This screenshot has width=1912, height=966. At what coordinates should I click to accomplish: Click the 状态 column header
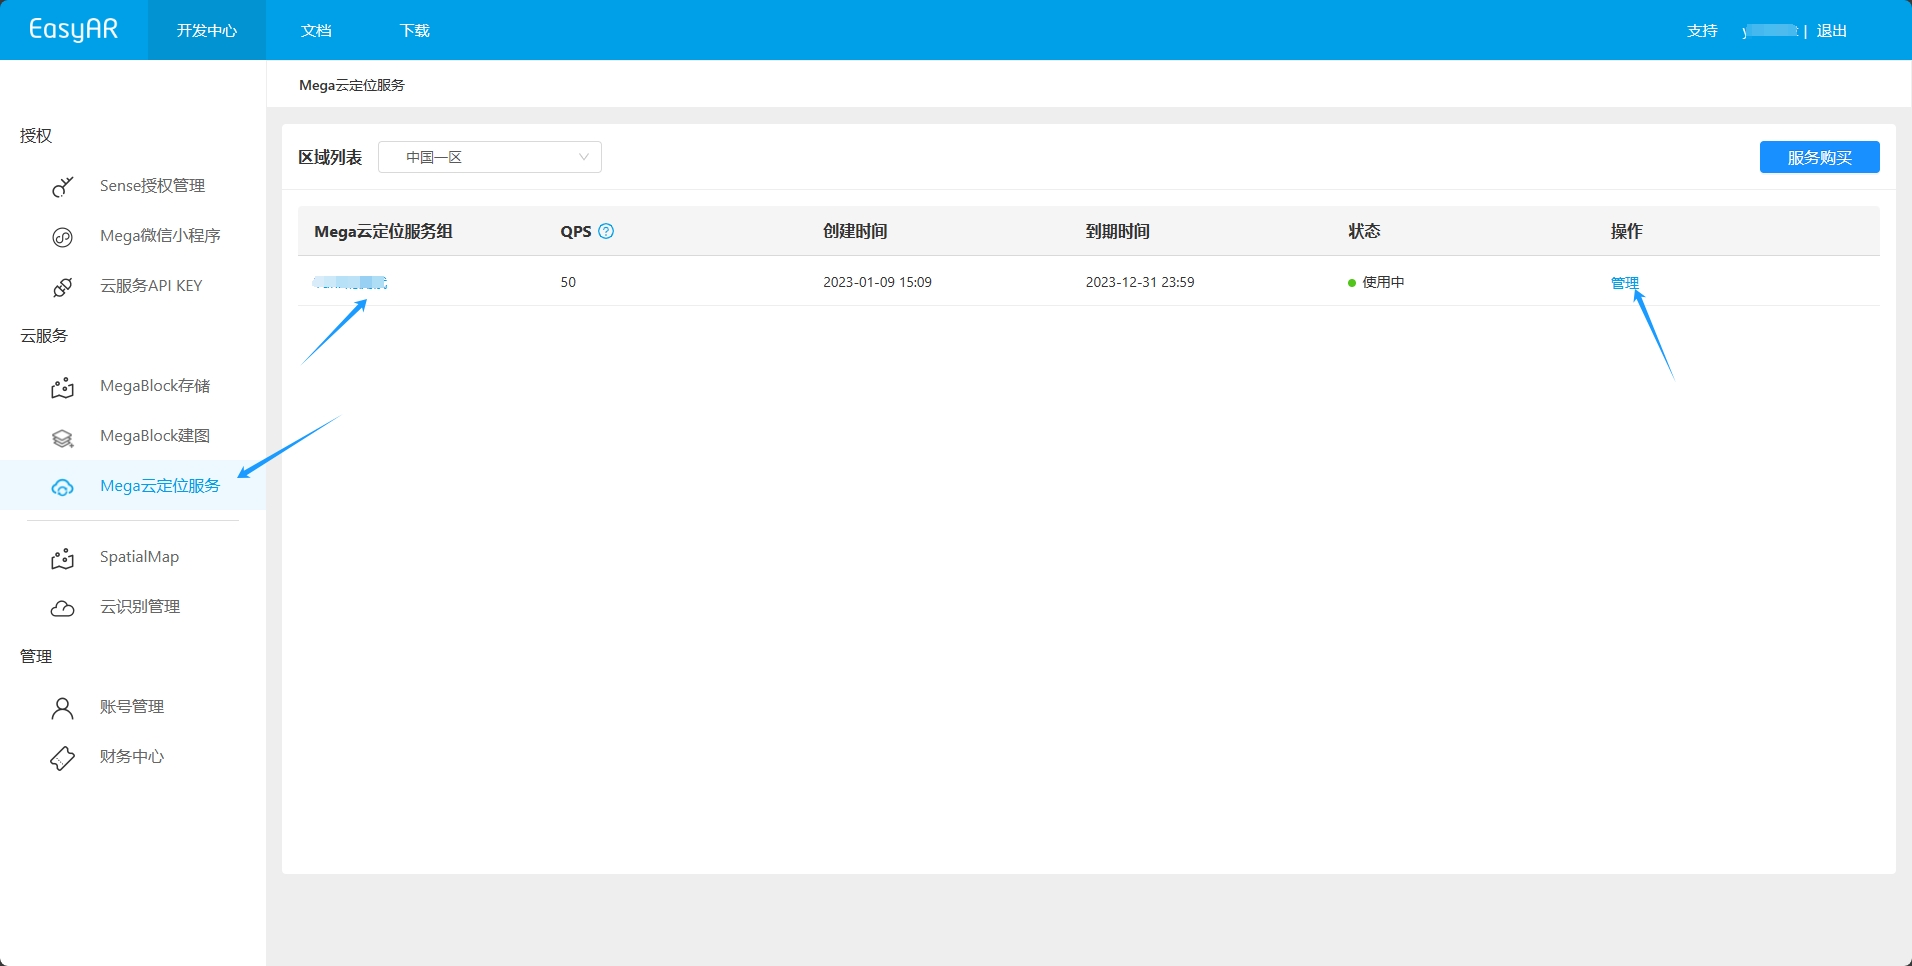[1364, 231]
